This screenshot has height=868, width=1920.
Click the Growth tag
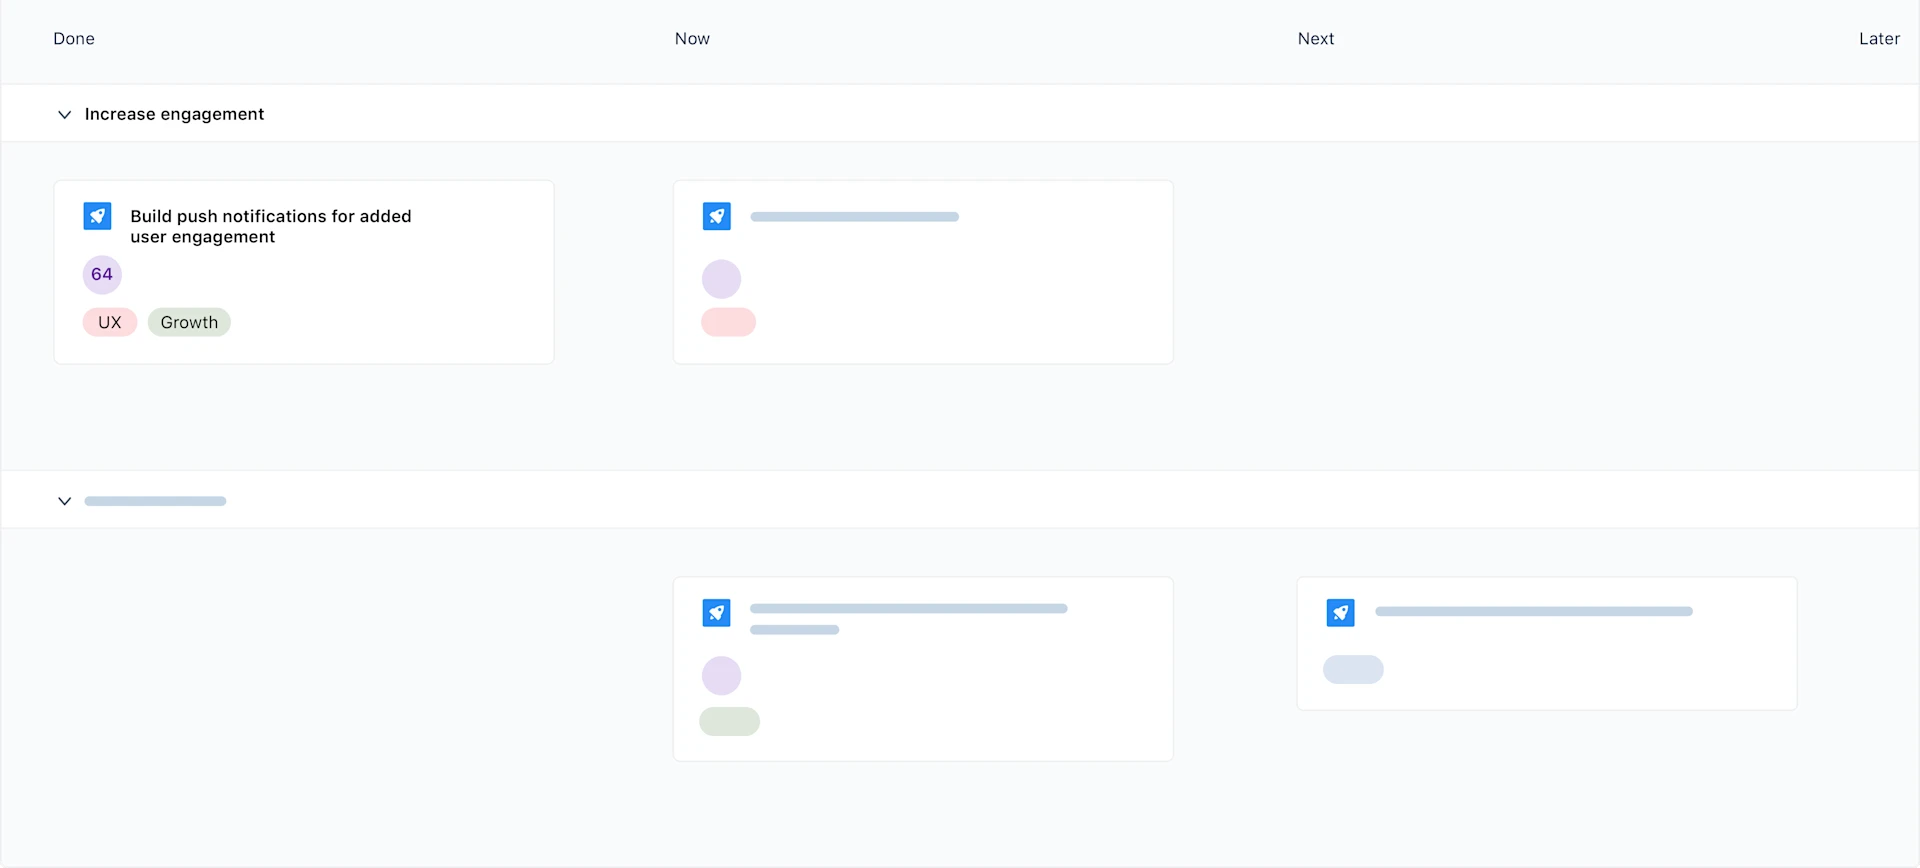click(x=189, y=322)
